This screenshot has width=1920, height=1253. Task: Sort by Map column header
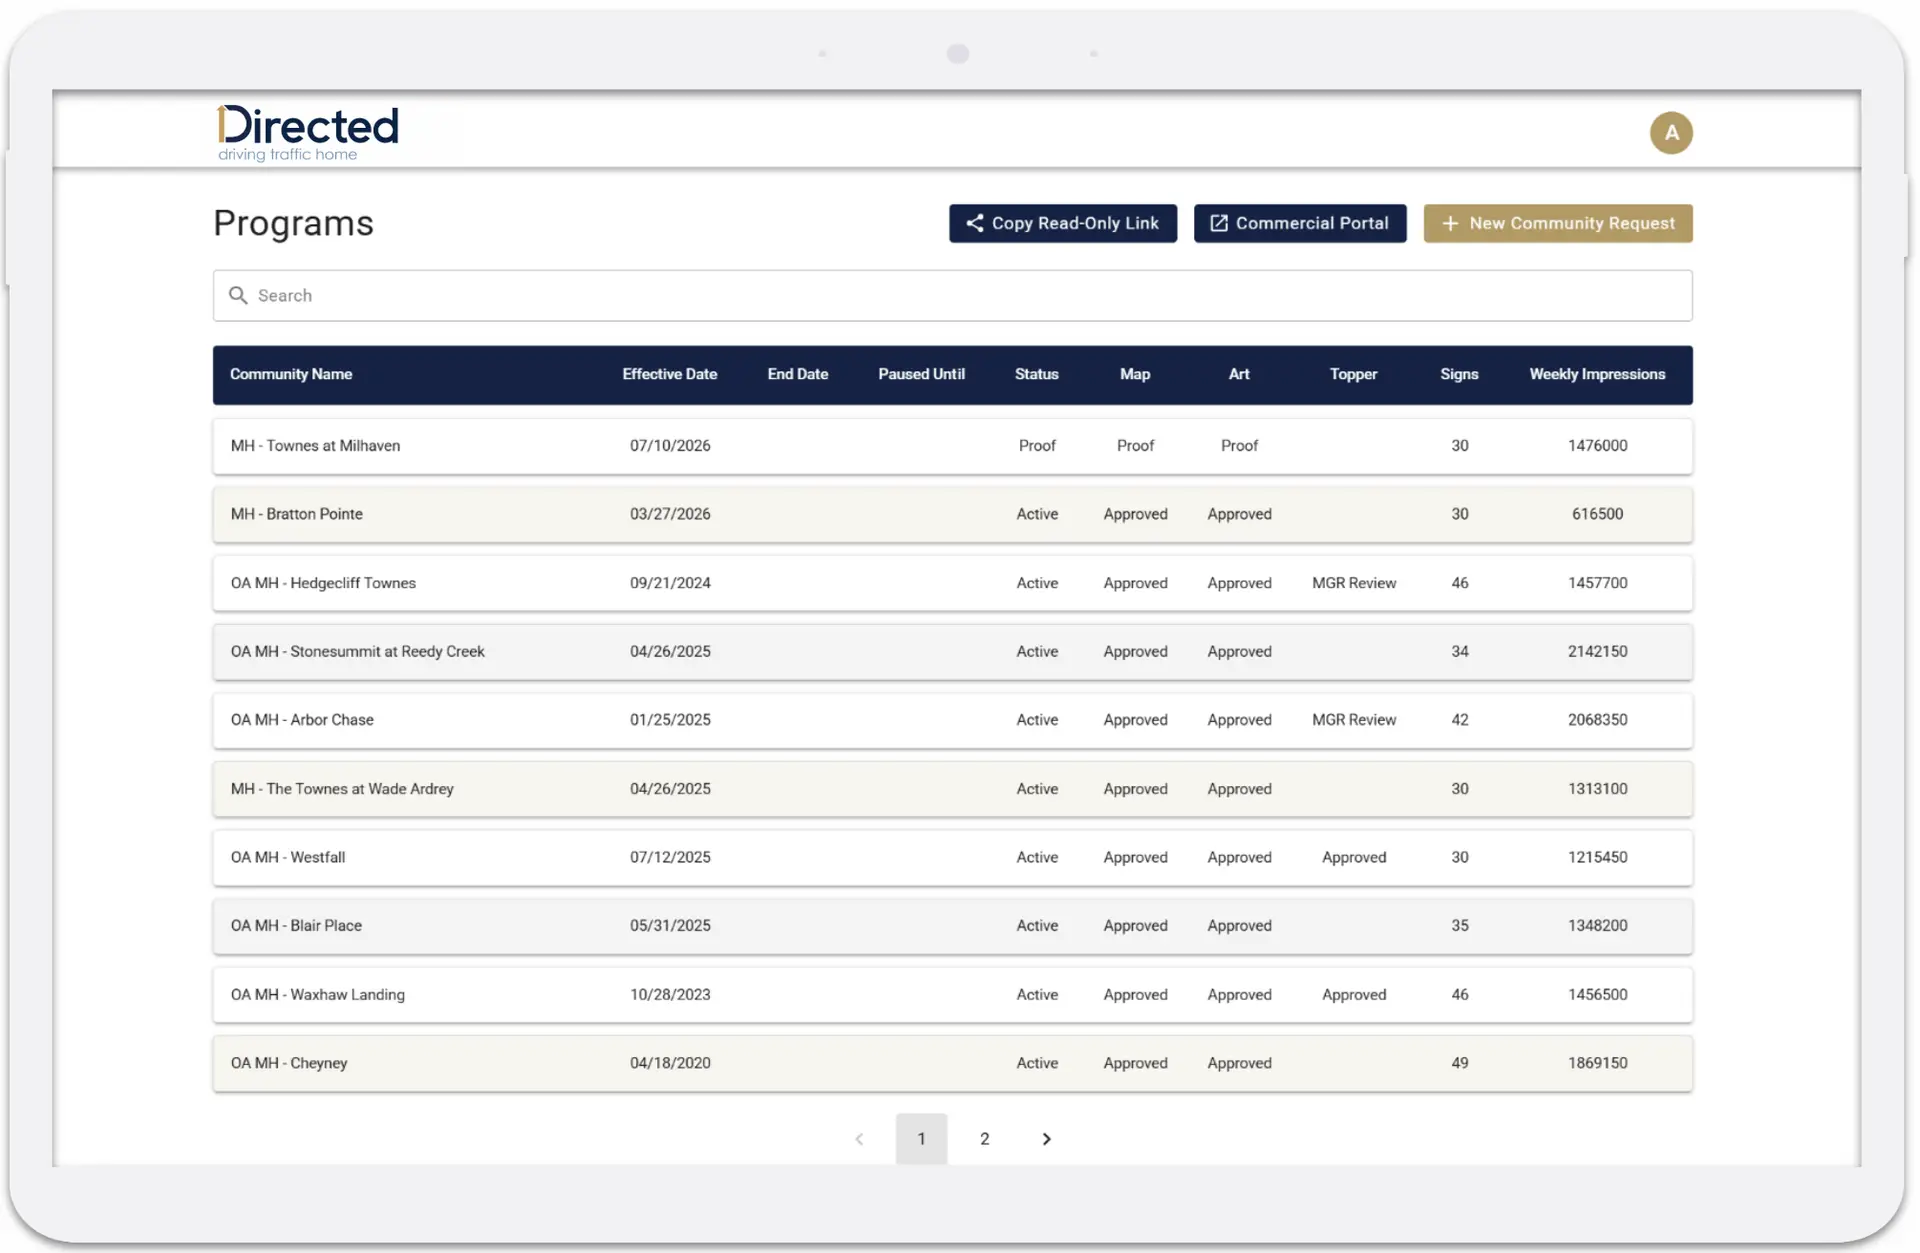[1135, 374]
